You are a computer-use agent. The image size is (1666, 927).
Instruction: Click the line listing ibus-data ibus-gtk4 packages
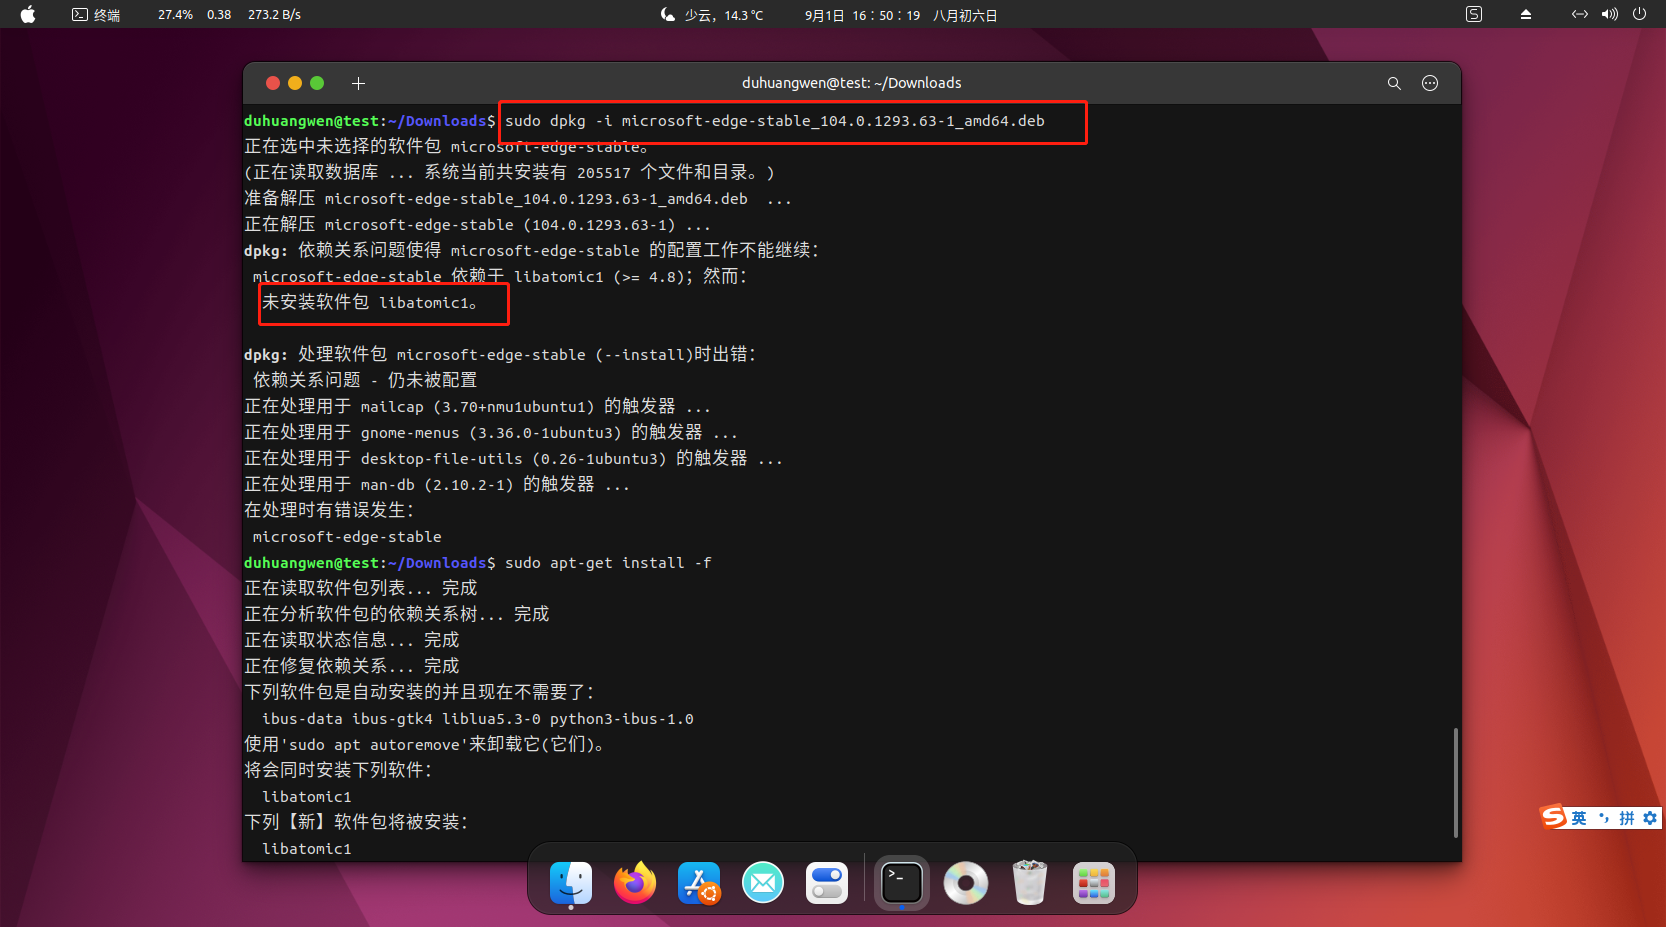tap(478, 719)
